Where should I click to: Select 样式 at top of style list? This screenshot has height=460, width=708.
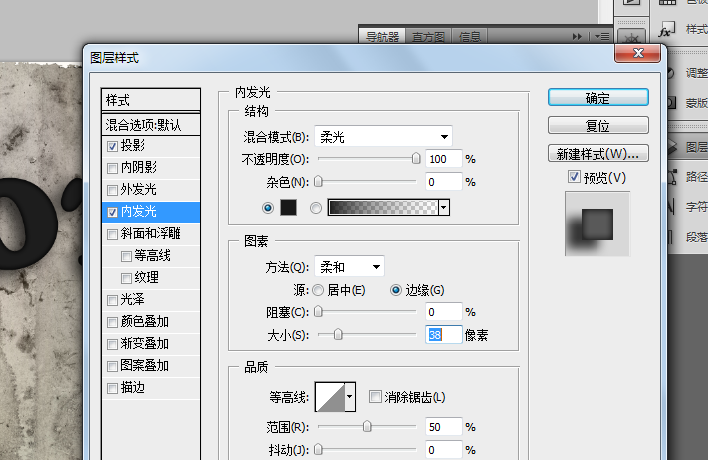pyautogui.click(x=151, y=100)
